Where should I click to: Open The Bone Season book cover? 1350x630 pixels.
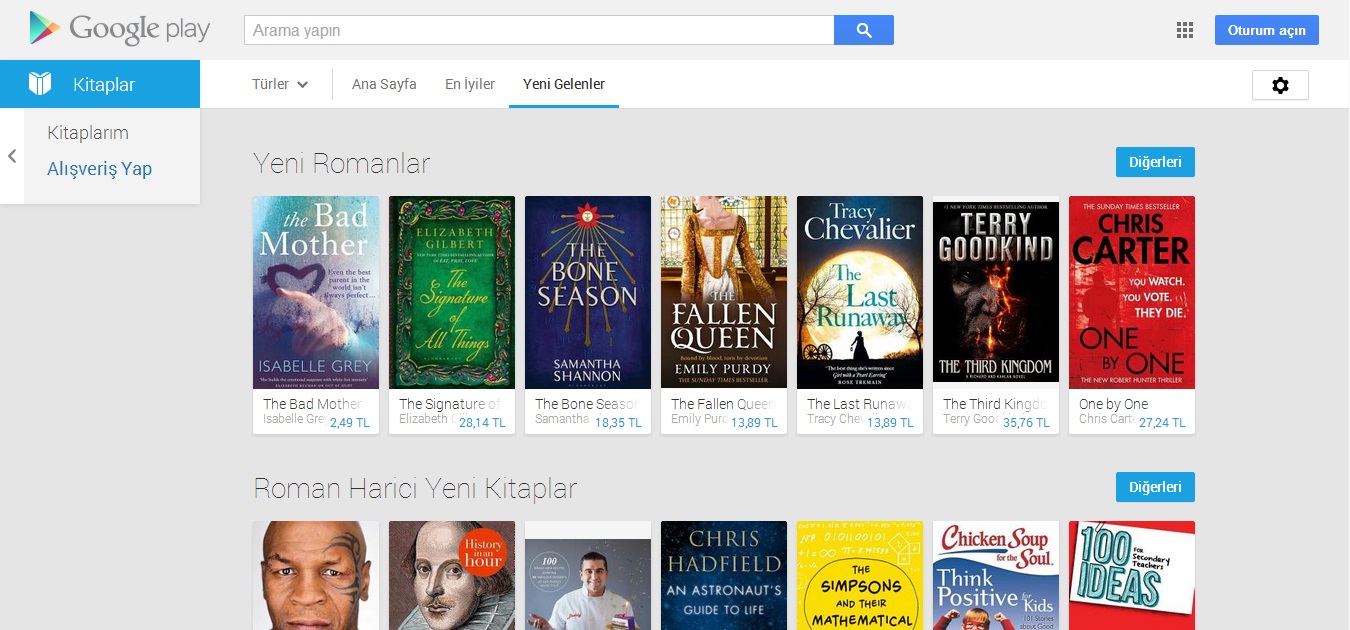[588, 292]
